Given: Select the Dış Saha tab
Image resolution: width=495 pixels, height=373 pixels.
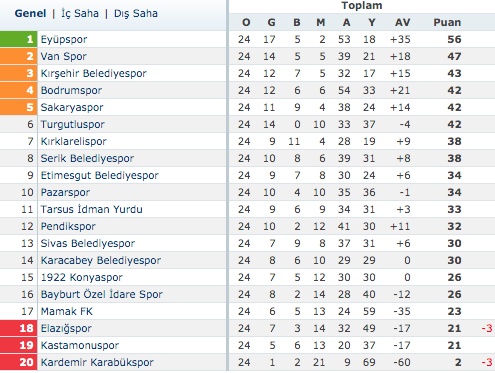Looking at the screenshot, I should [x=136, y=13].
